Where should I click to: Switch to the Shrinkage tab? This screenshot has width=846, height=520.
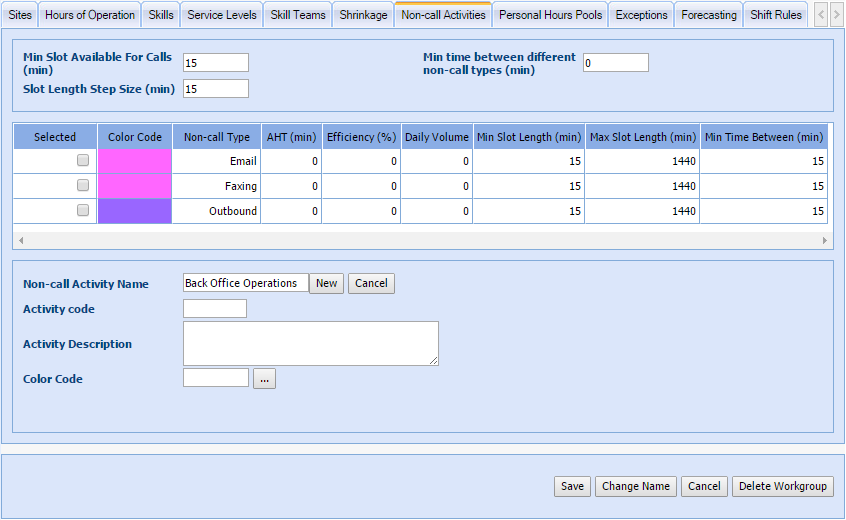363,15
